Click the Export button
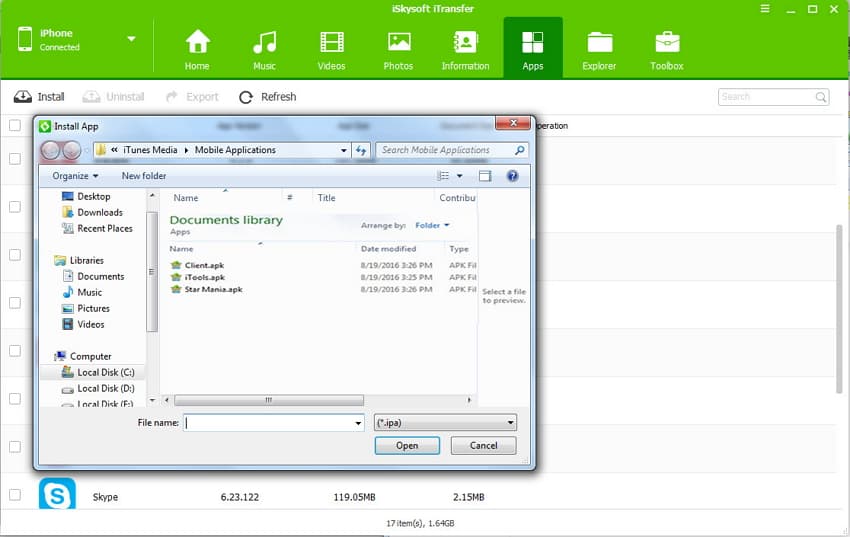This screenshot has height=537, width=850. pyautogui.click(x=192, y=96)
